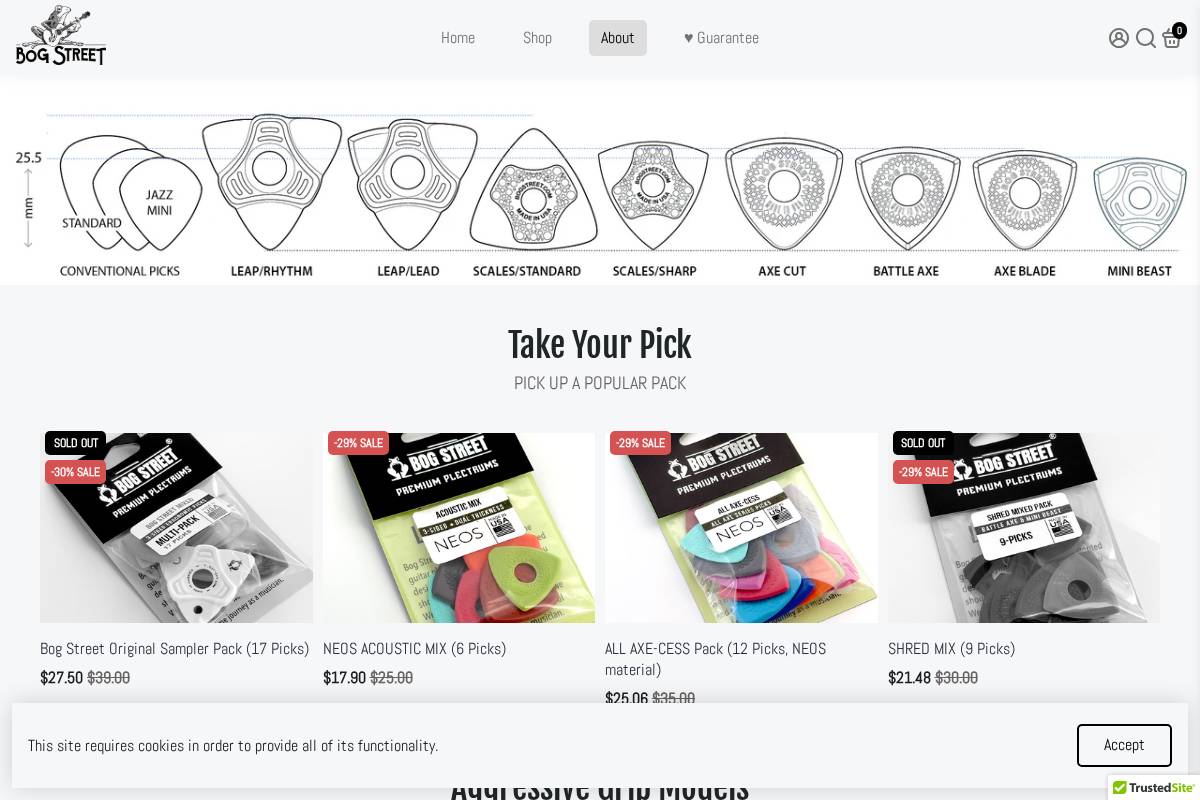Open the shopping cart basket icon

1172,38
